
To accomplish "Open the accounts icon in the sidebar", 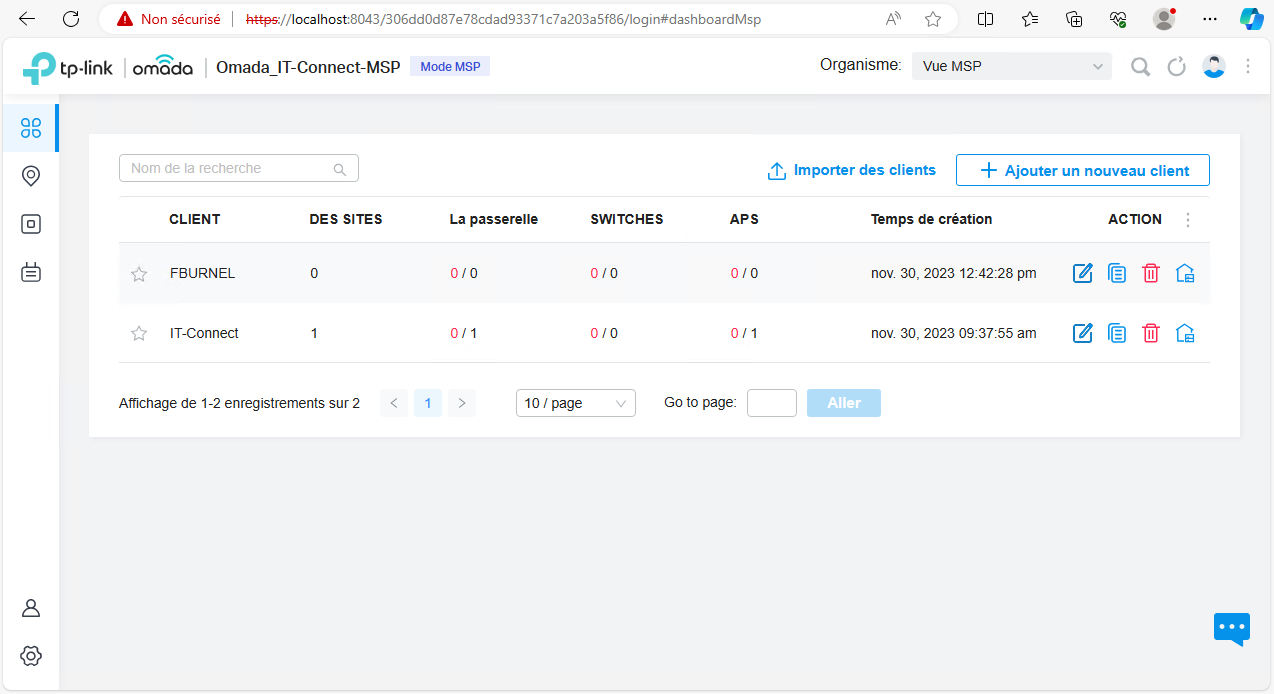I will click(x=31, y=608).
